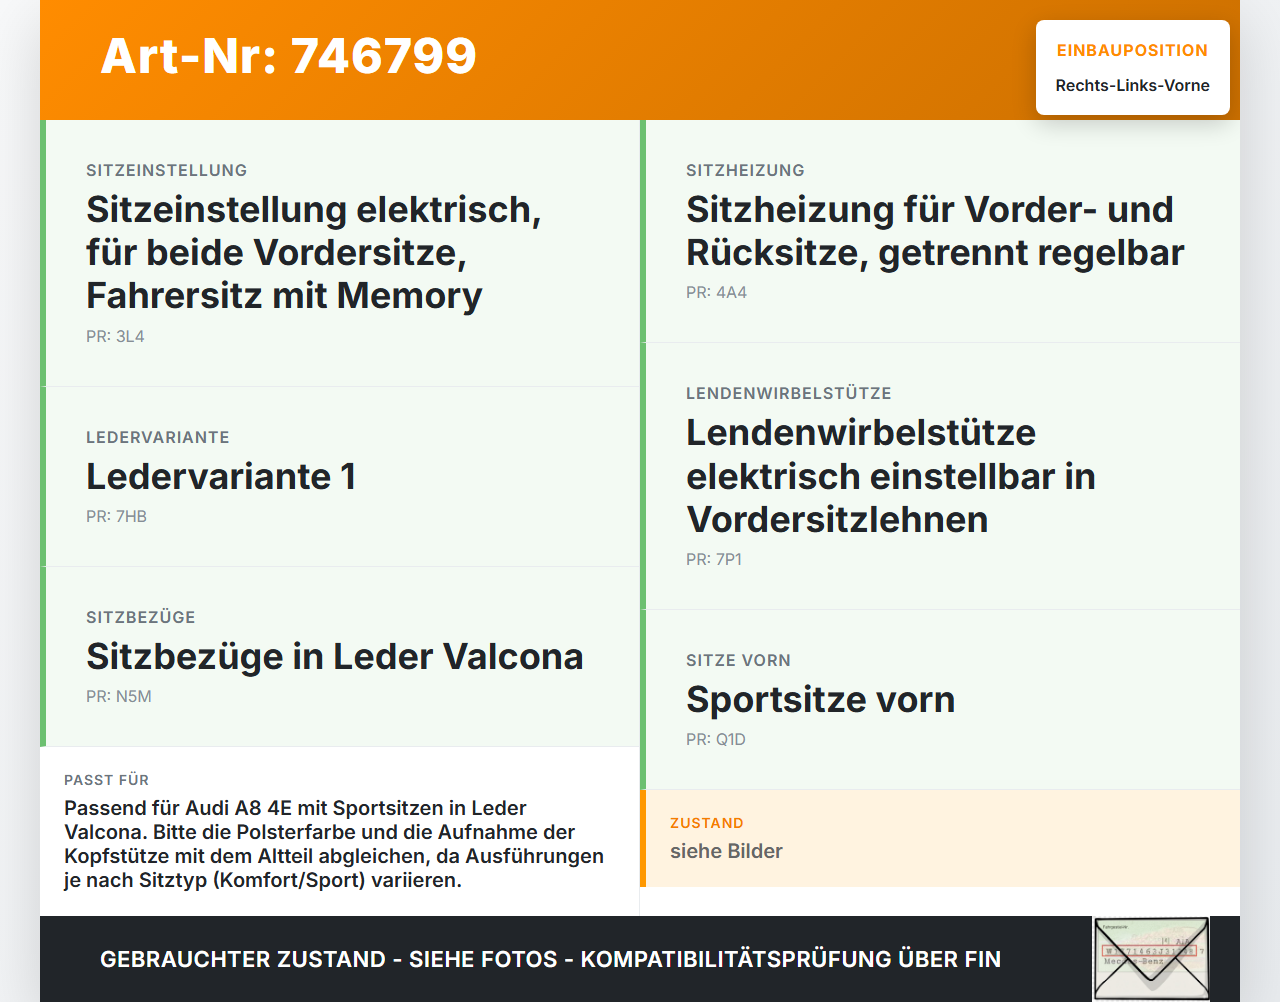The image size is (1280, 1002).
Task: Click the PR: 3L4 code
Action: pyautogui.click(x=115, y=337)
